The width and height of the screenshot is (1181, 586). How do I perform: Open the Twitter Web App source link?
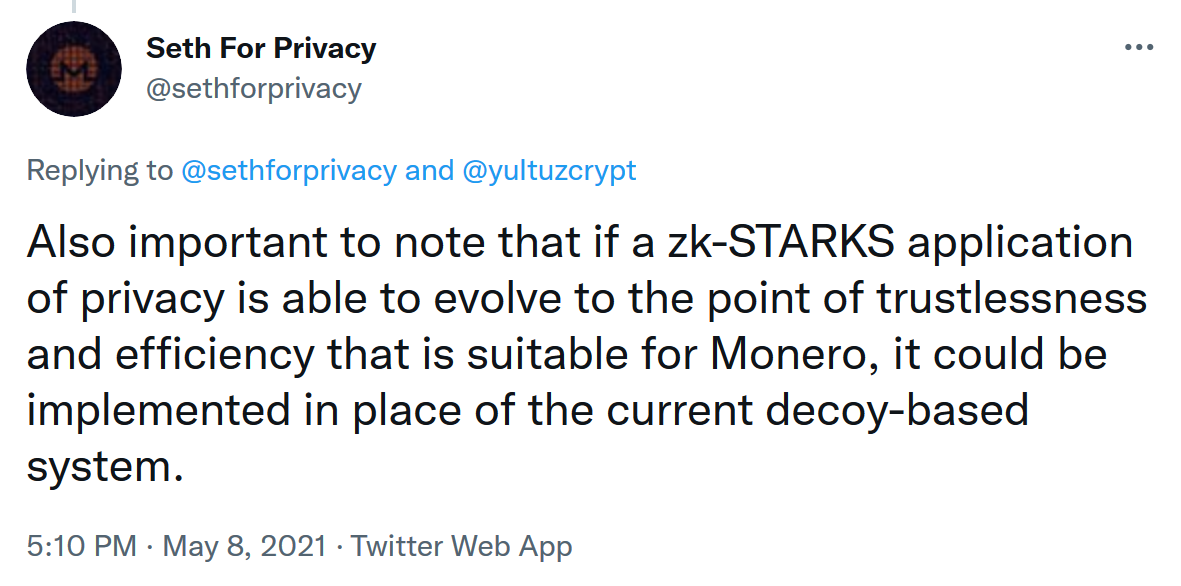click(x=461, y=546)
